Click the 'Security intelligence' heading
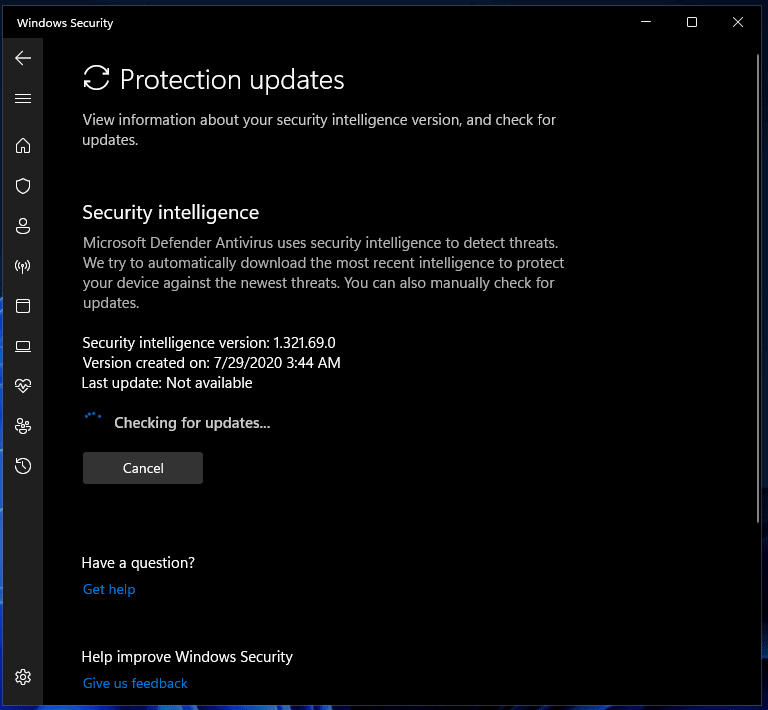This screenshot has height=710, width=768. tap(170, 213)
